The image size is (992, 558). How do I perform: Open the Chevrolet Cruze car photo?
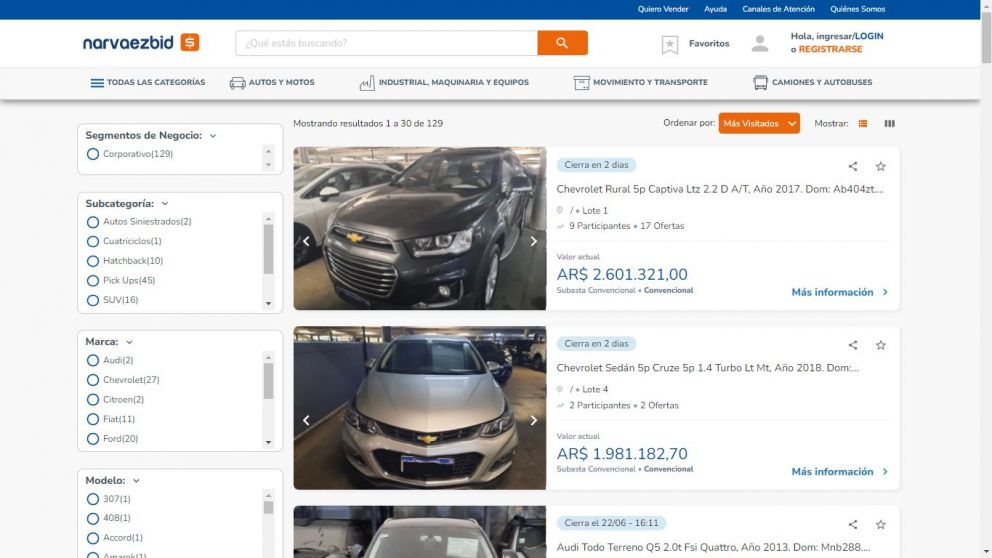tap(419, 408)
